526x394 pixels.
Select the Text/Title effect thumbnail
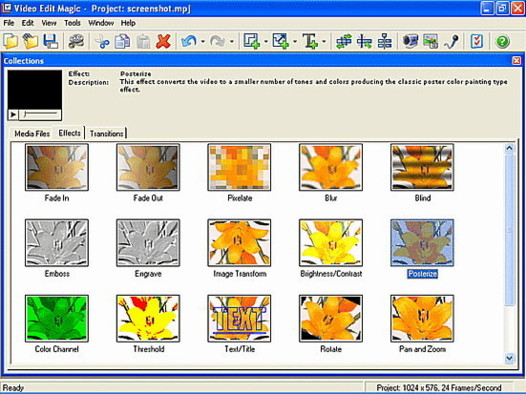[x=239, y=319]
